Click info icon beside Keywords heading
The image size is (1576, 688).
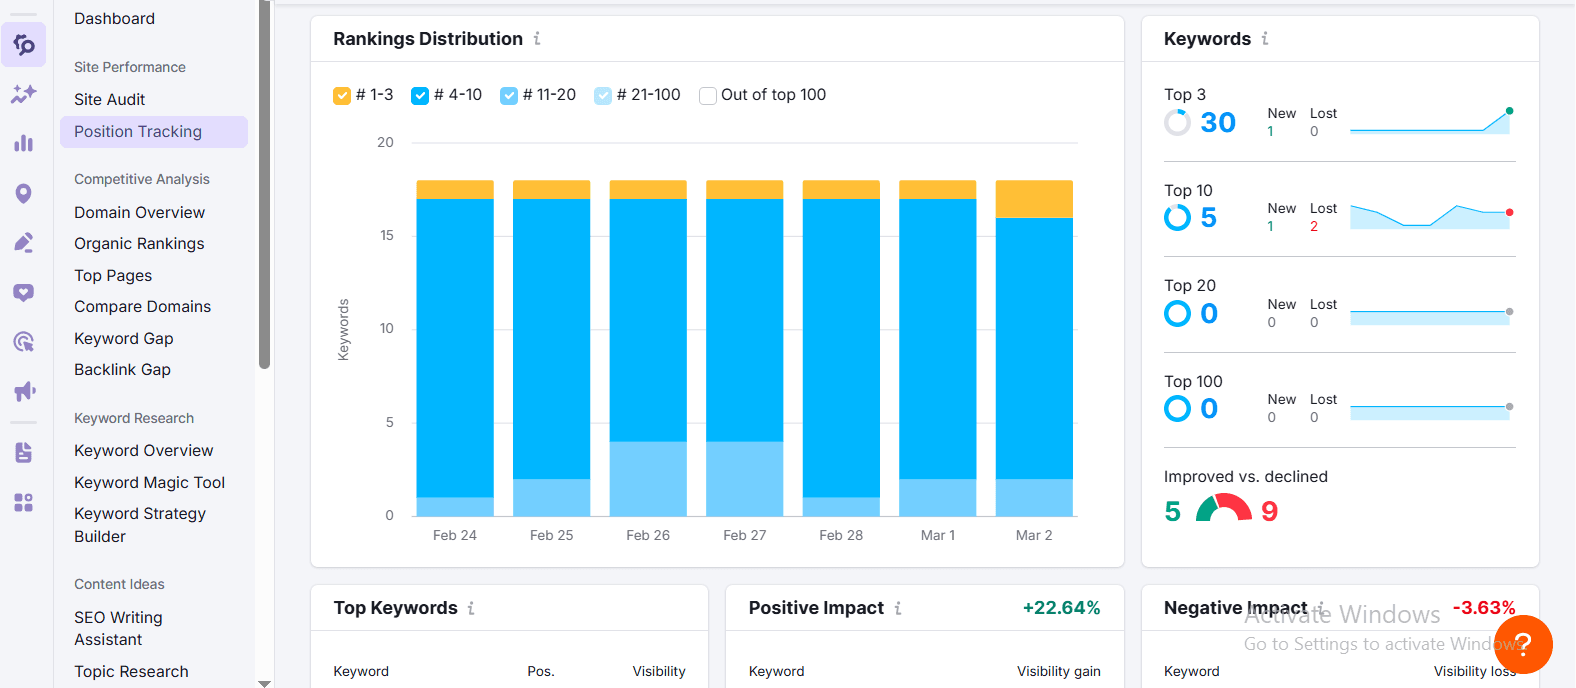1265,38
